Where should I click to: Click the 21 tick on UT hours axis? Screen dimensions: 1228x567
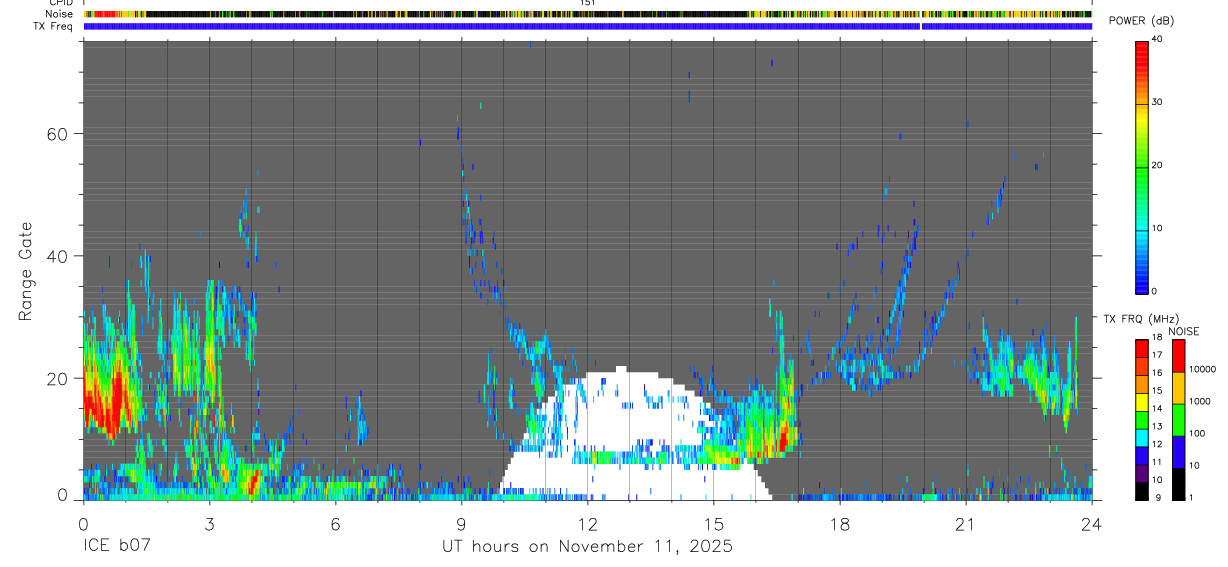[965, 523]
